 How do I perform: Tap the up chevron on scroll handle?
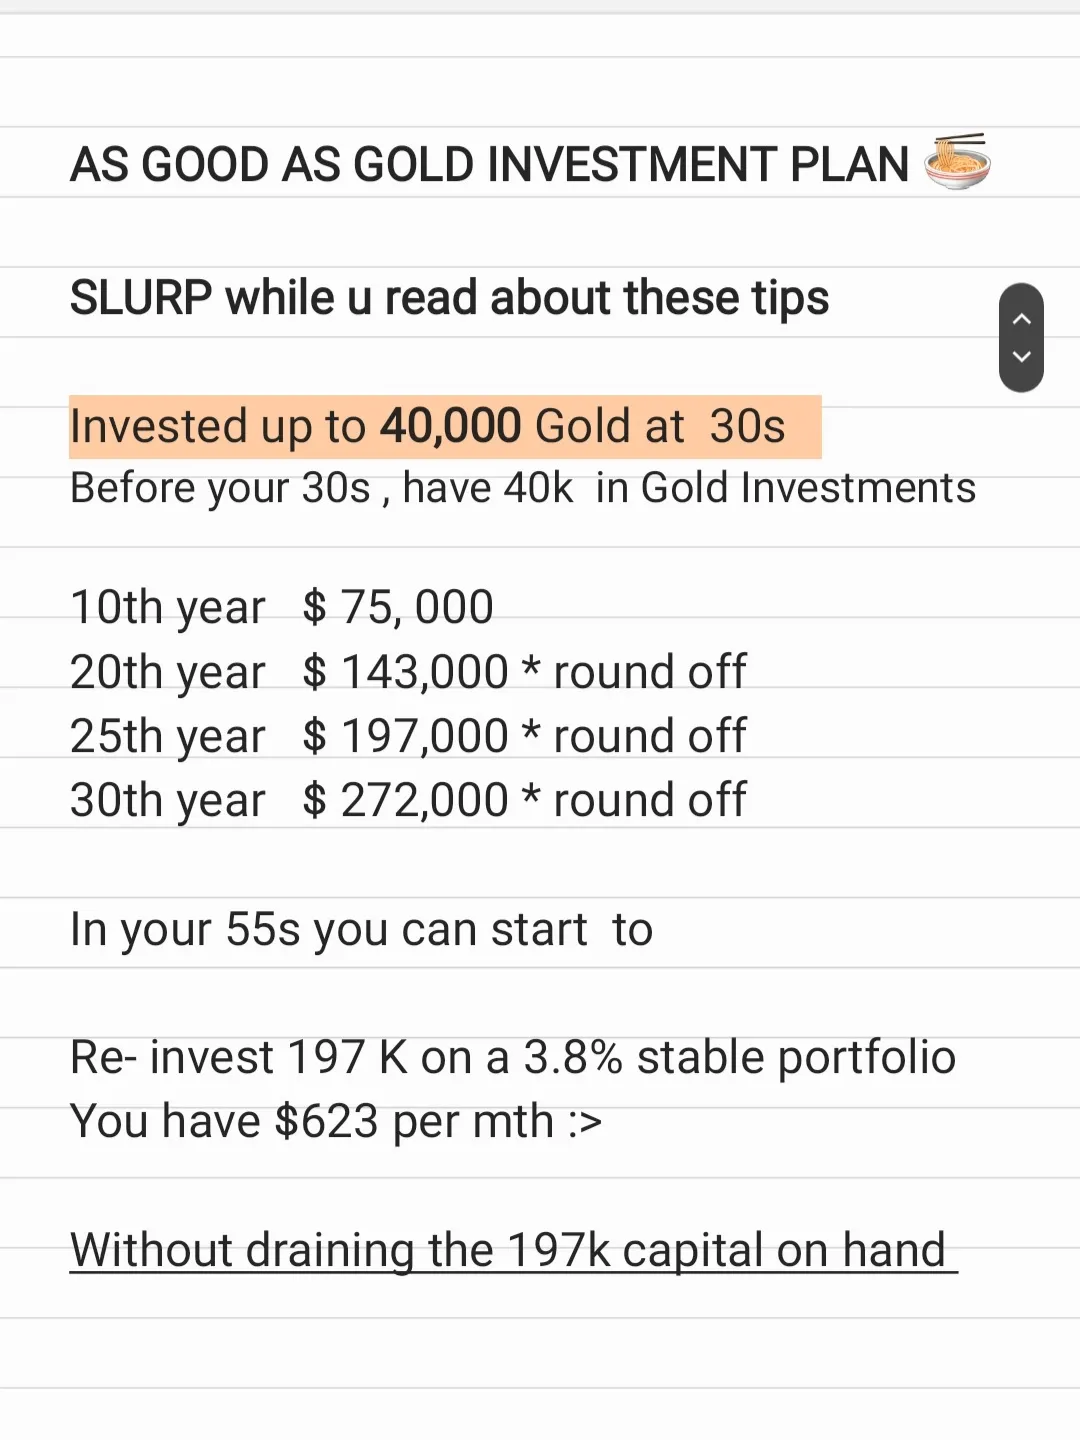click(1021, 319)
